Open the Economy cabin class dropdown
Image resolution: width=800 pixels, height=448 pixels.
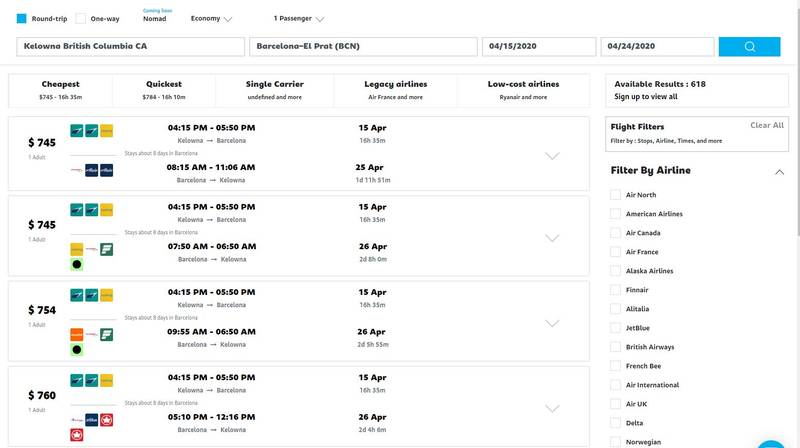(x=211, y=18)
